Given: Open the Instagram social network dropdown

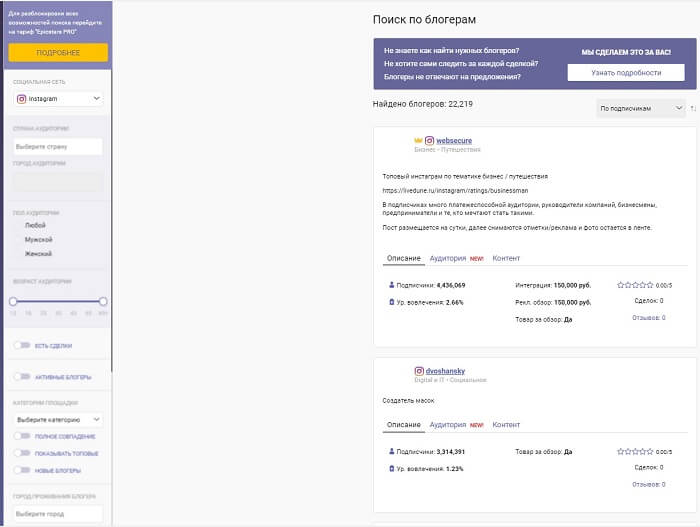Looking at the screenshot, I should point(58,99).
